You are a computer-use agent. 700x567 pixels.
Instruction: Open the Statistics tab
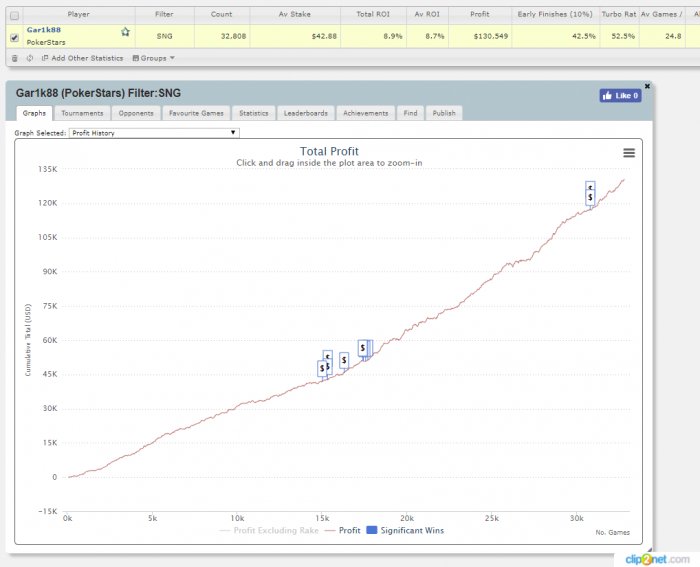click(254, 113)
